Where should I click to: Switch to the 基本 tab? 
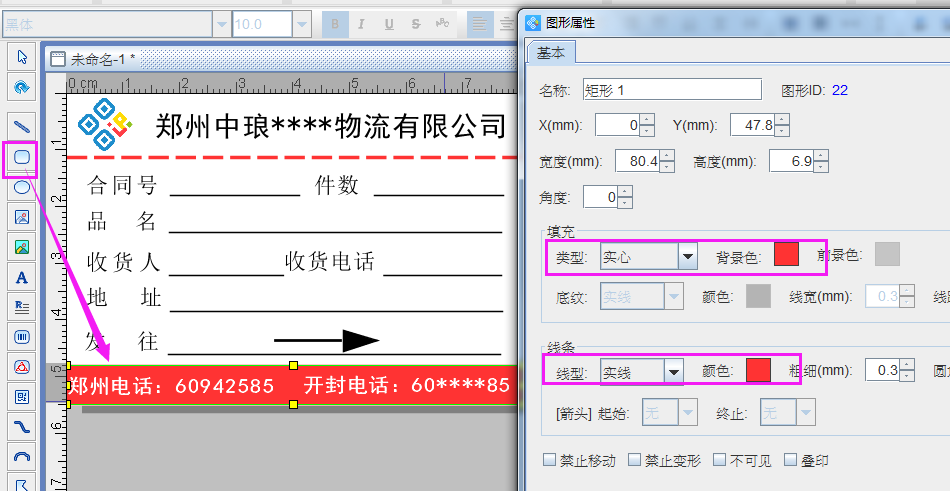point(550,53)
